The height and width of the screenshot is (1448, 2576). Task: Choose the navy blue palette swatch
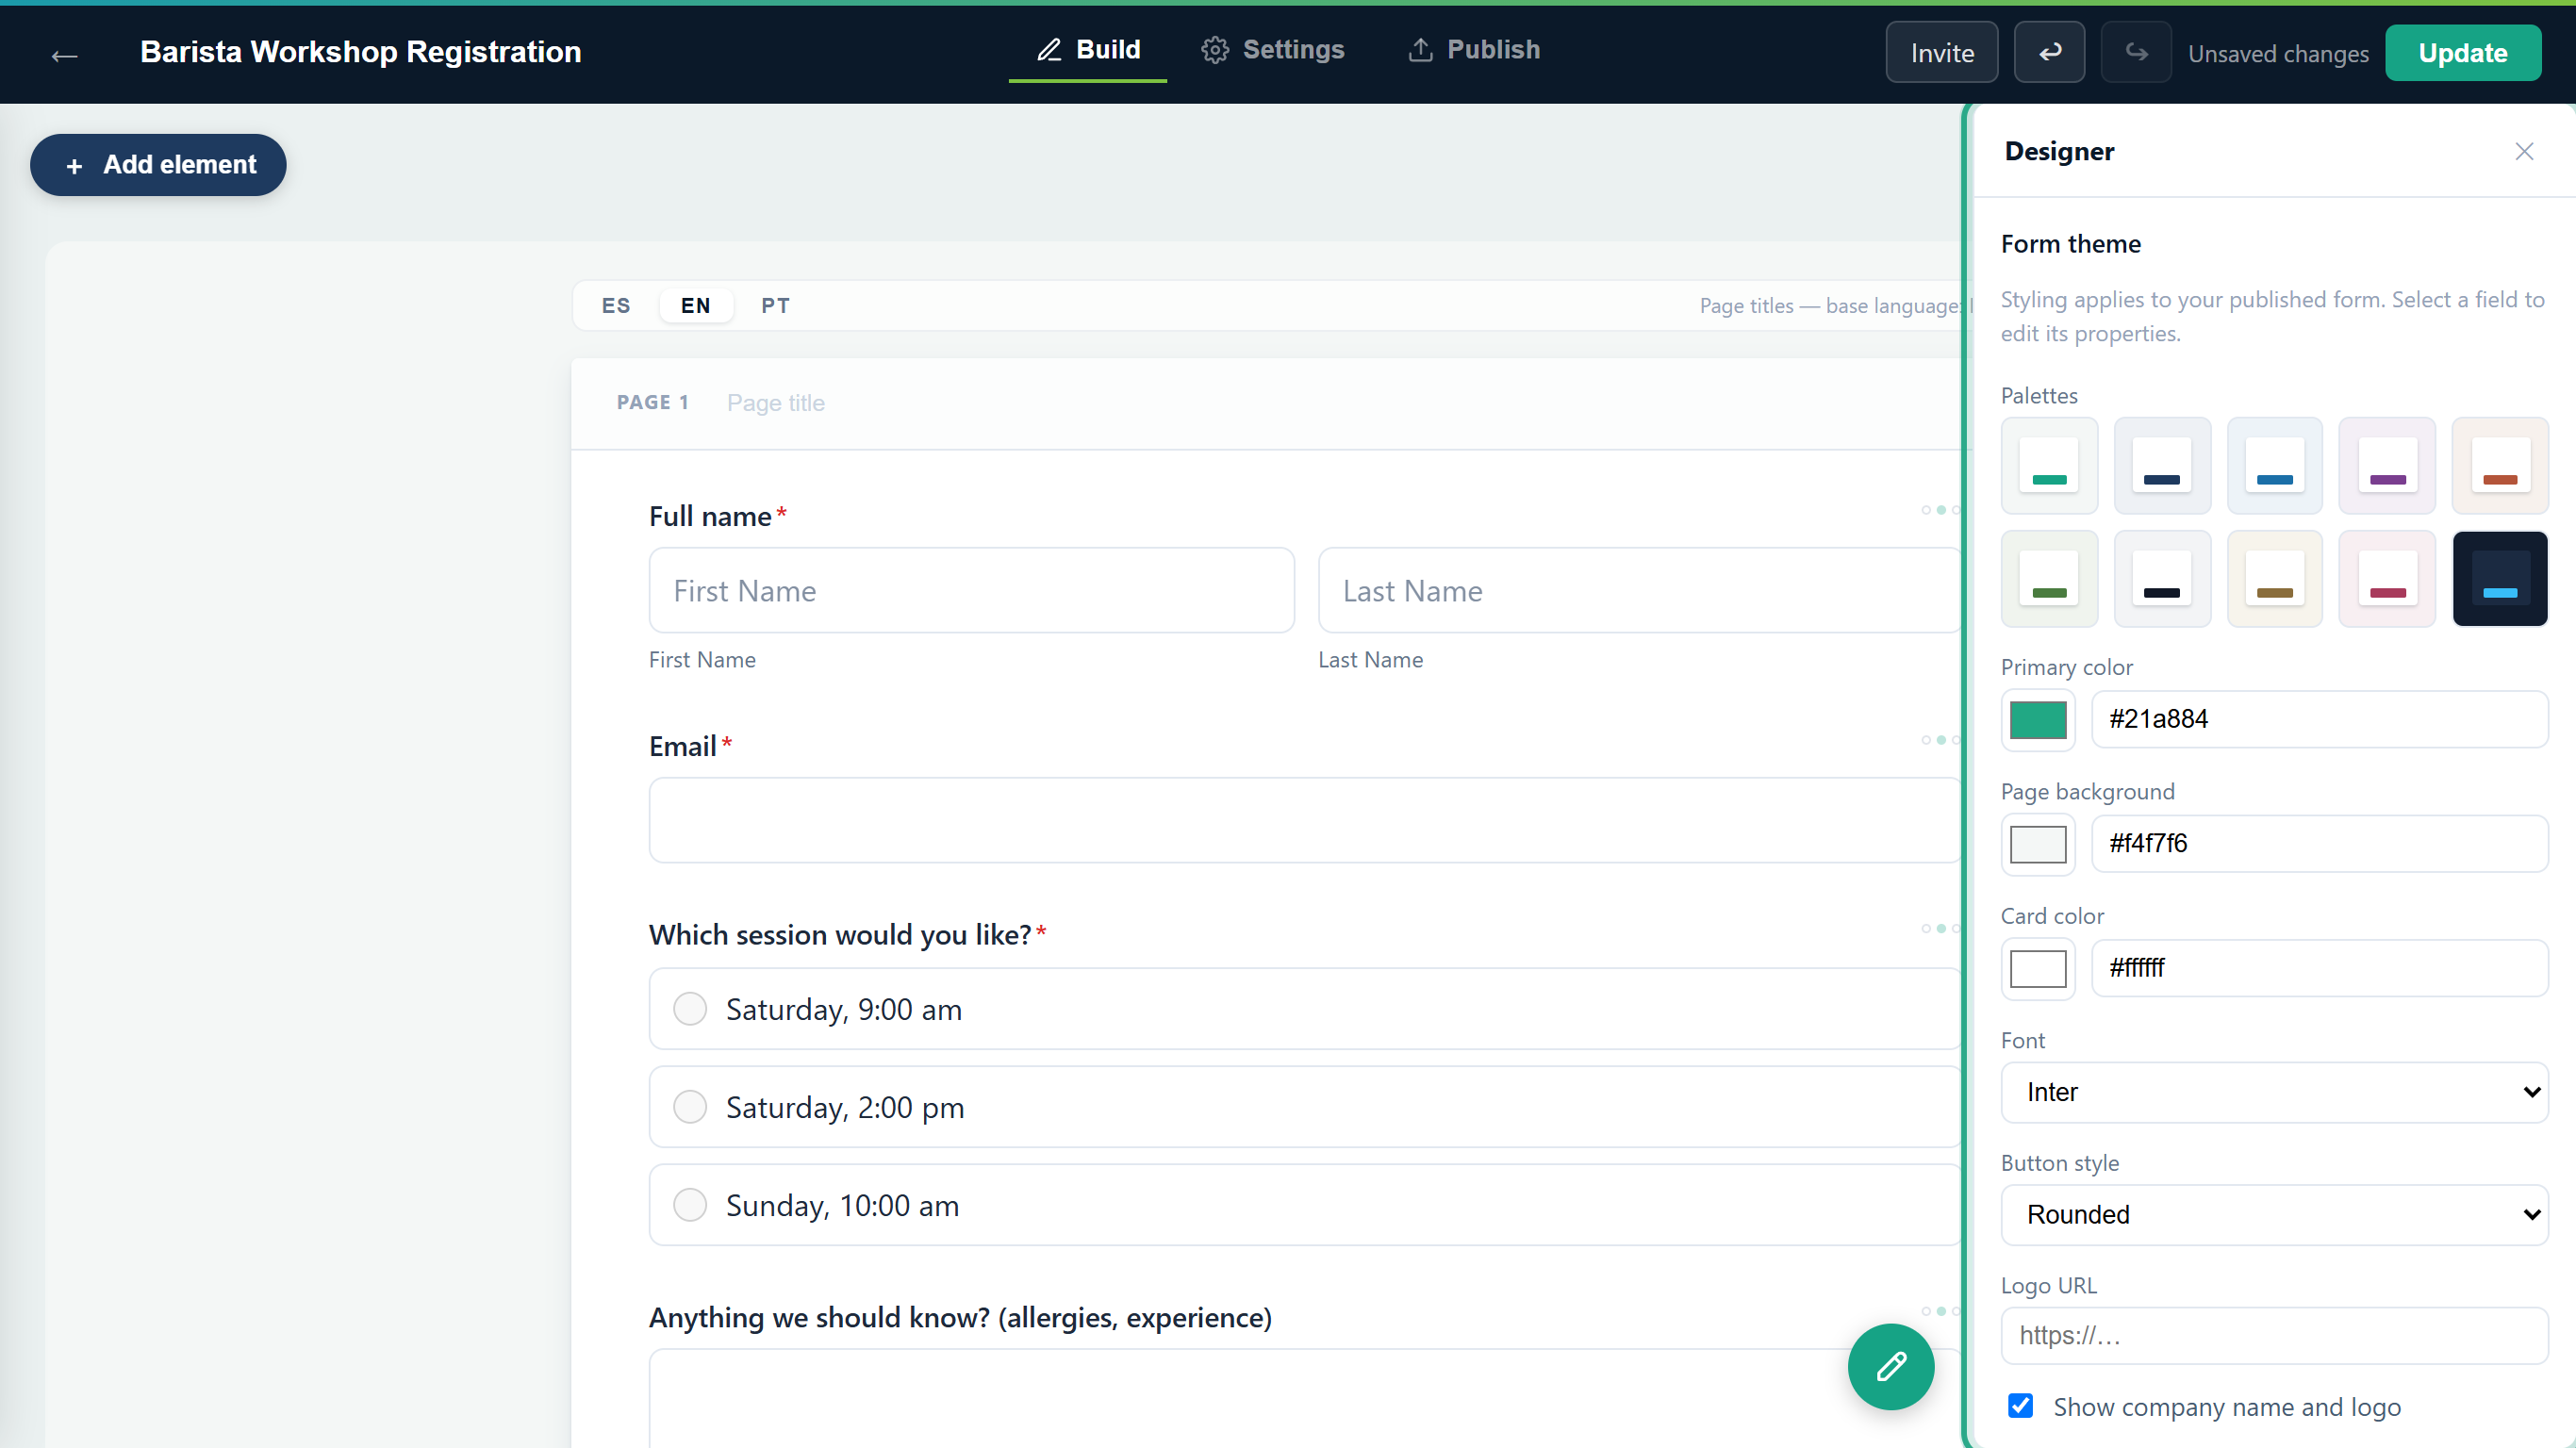point(2162,466)
